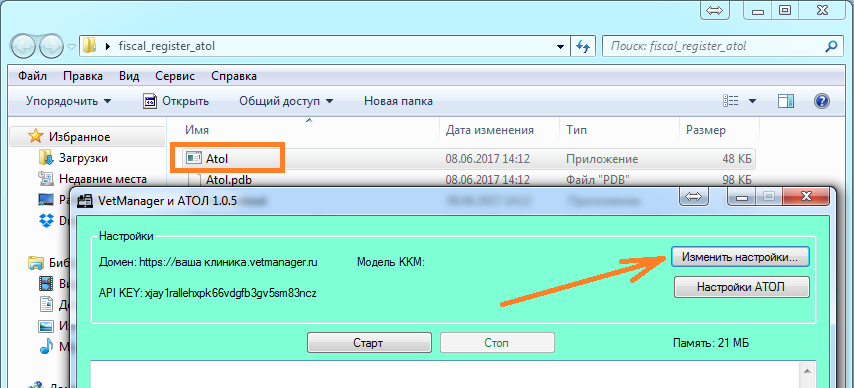The image size is (854, 388).
Task: Click the Открыть toolbar button
Action: 176,101
